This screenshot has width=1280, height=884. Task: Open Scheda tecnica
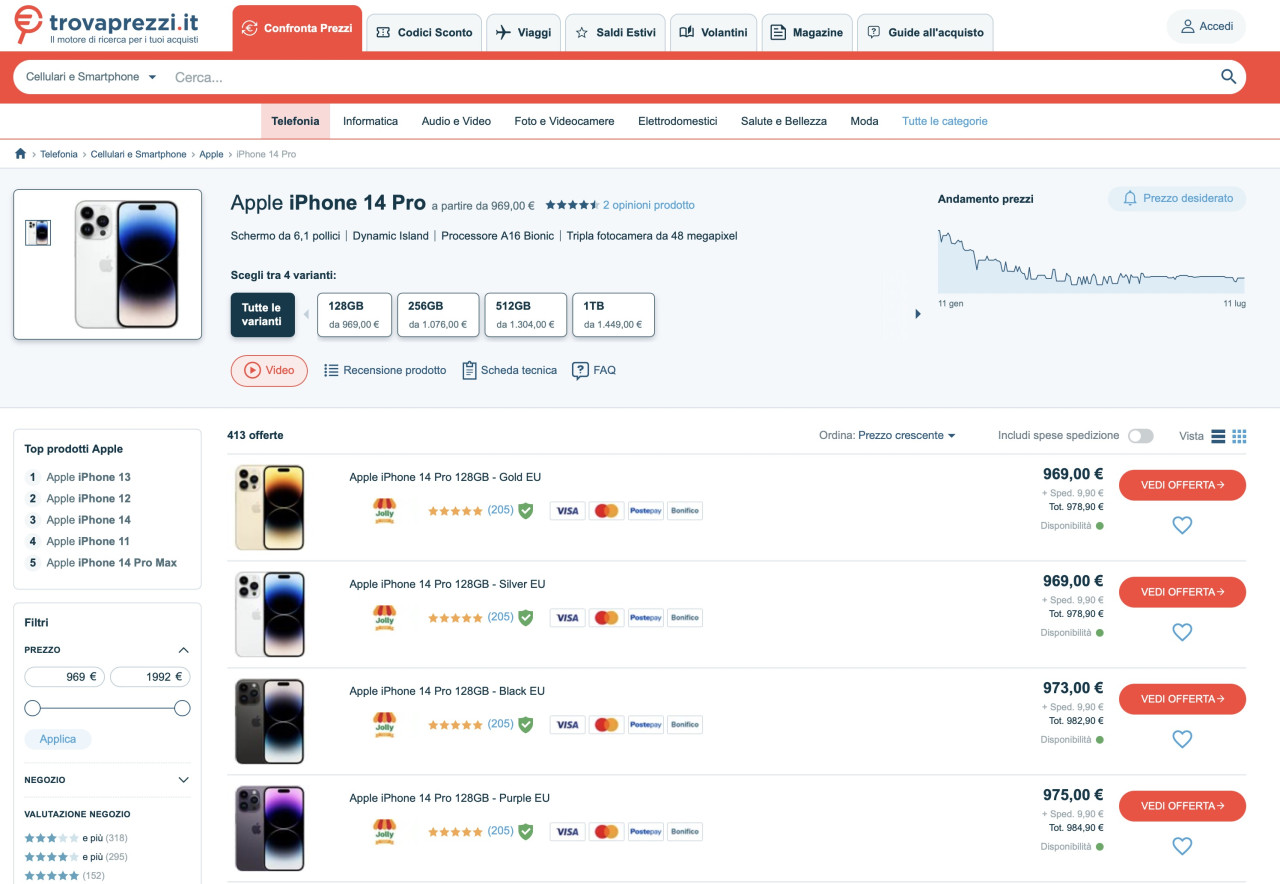tap(509, 370)
